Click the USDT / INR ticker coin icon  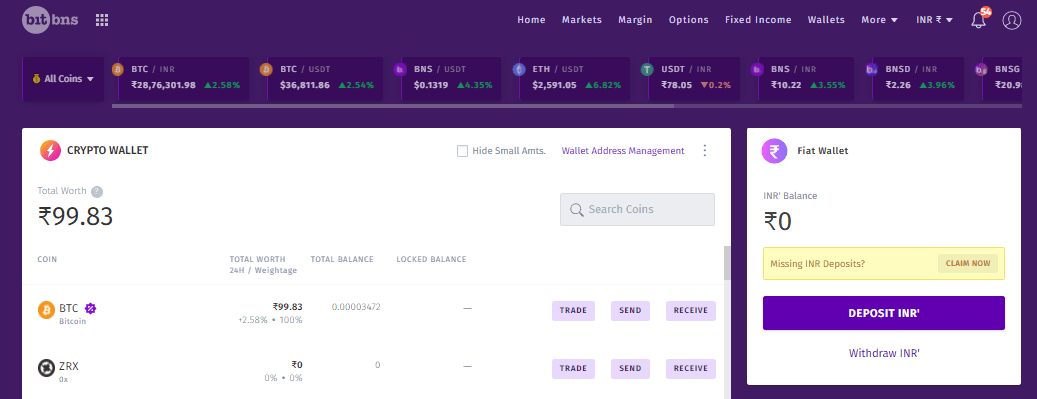(647, 69)
